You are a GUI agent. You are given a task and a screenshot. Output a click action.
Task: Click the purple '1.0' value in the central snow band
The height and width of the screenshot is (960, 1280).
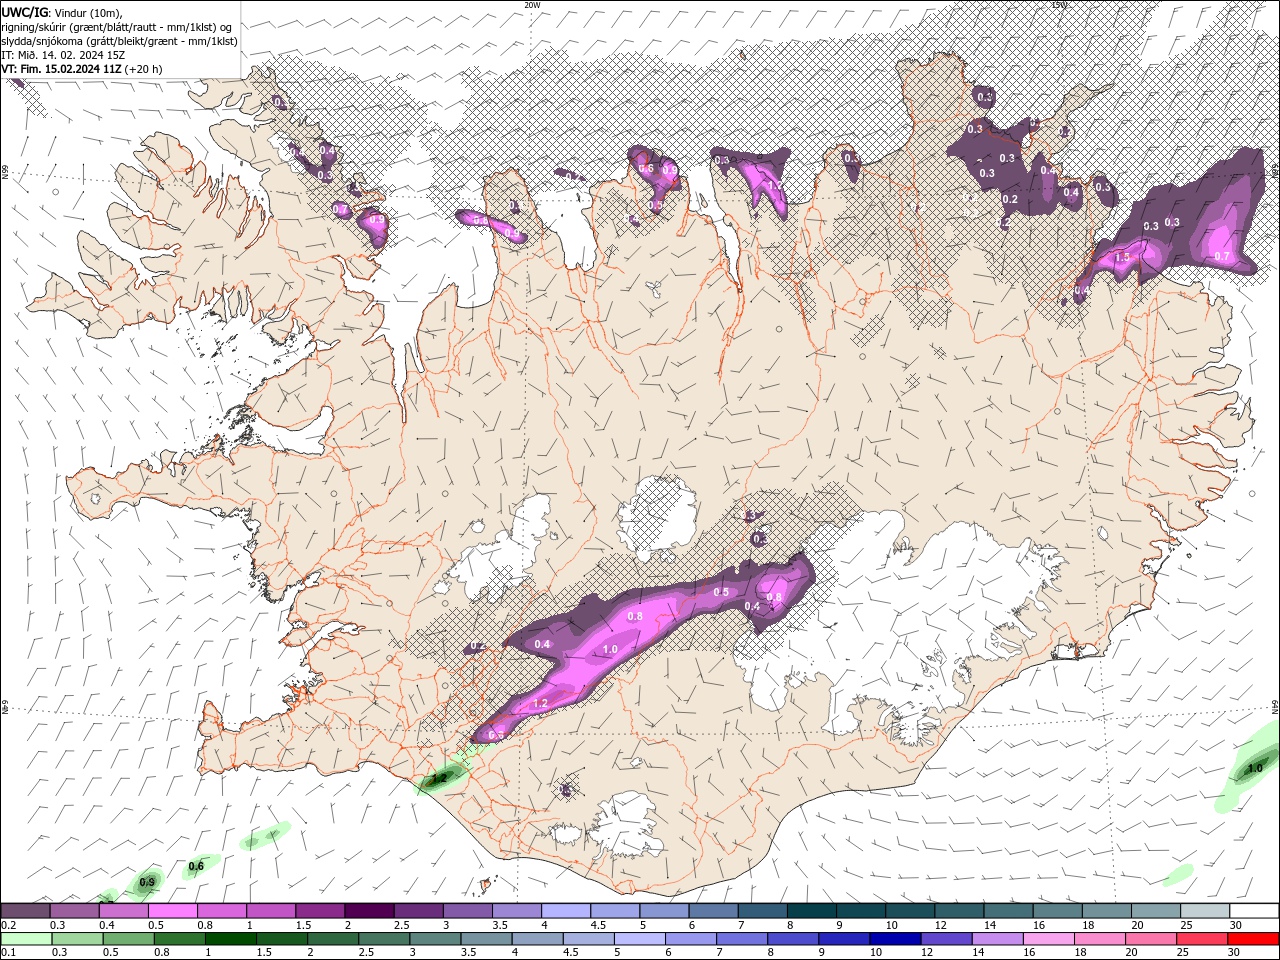pos(610,649)
